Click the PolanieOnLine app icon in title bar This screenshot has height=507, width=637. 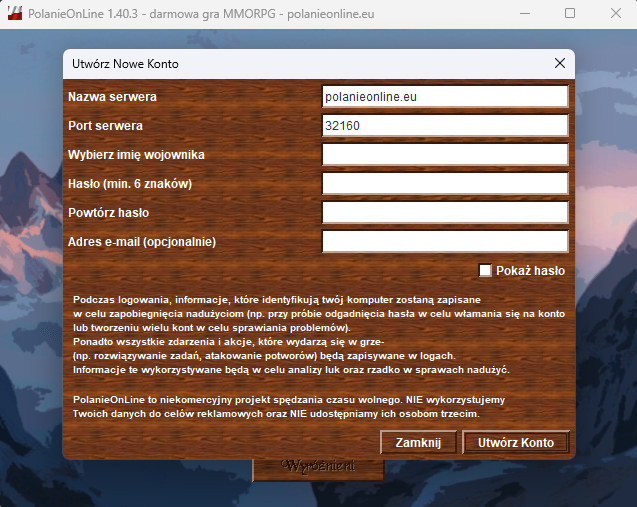click(15, 14)
